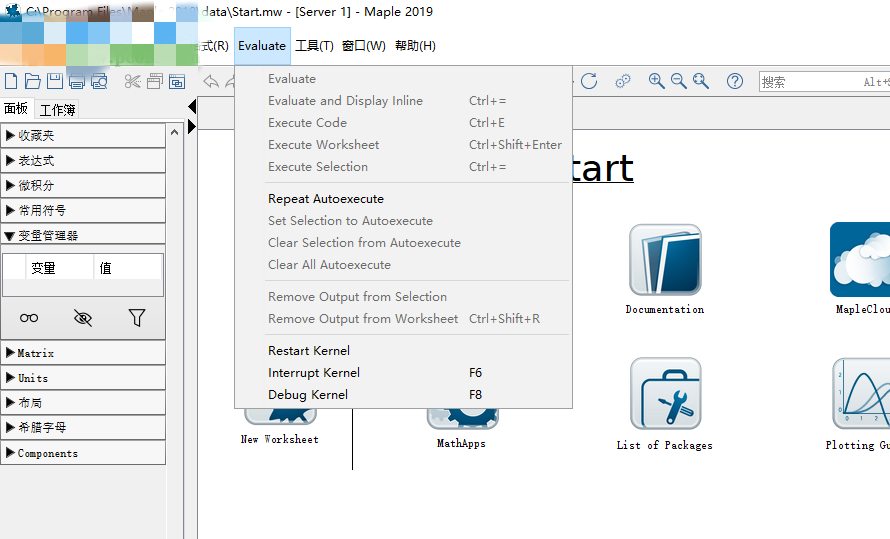
Task: Collapse side panel with left black arrow
Action: click(192, 106)
